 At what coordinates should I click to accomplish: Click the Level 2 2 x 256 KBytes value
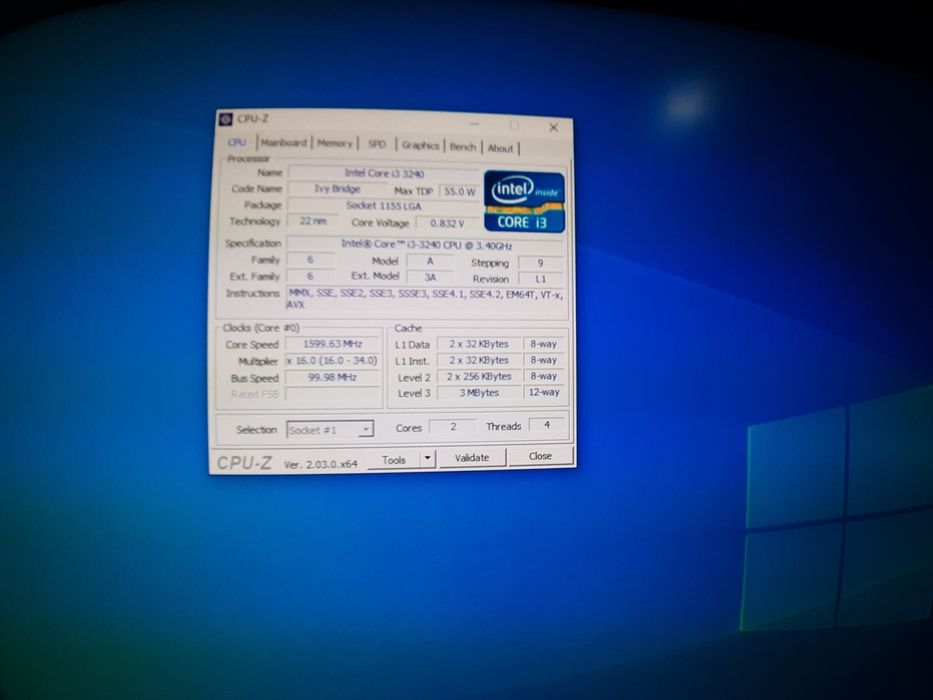pos(480,376)
